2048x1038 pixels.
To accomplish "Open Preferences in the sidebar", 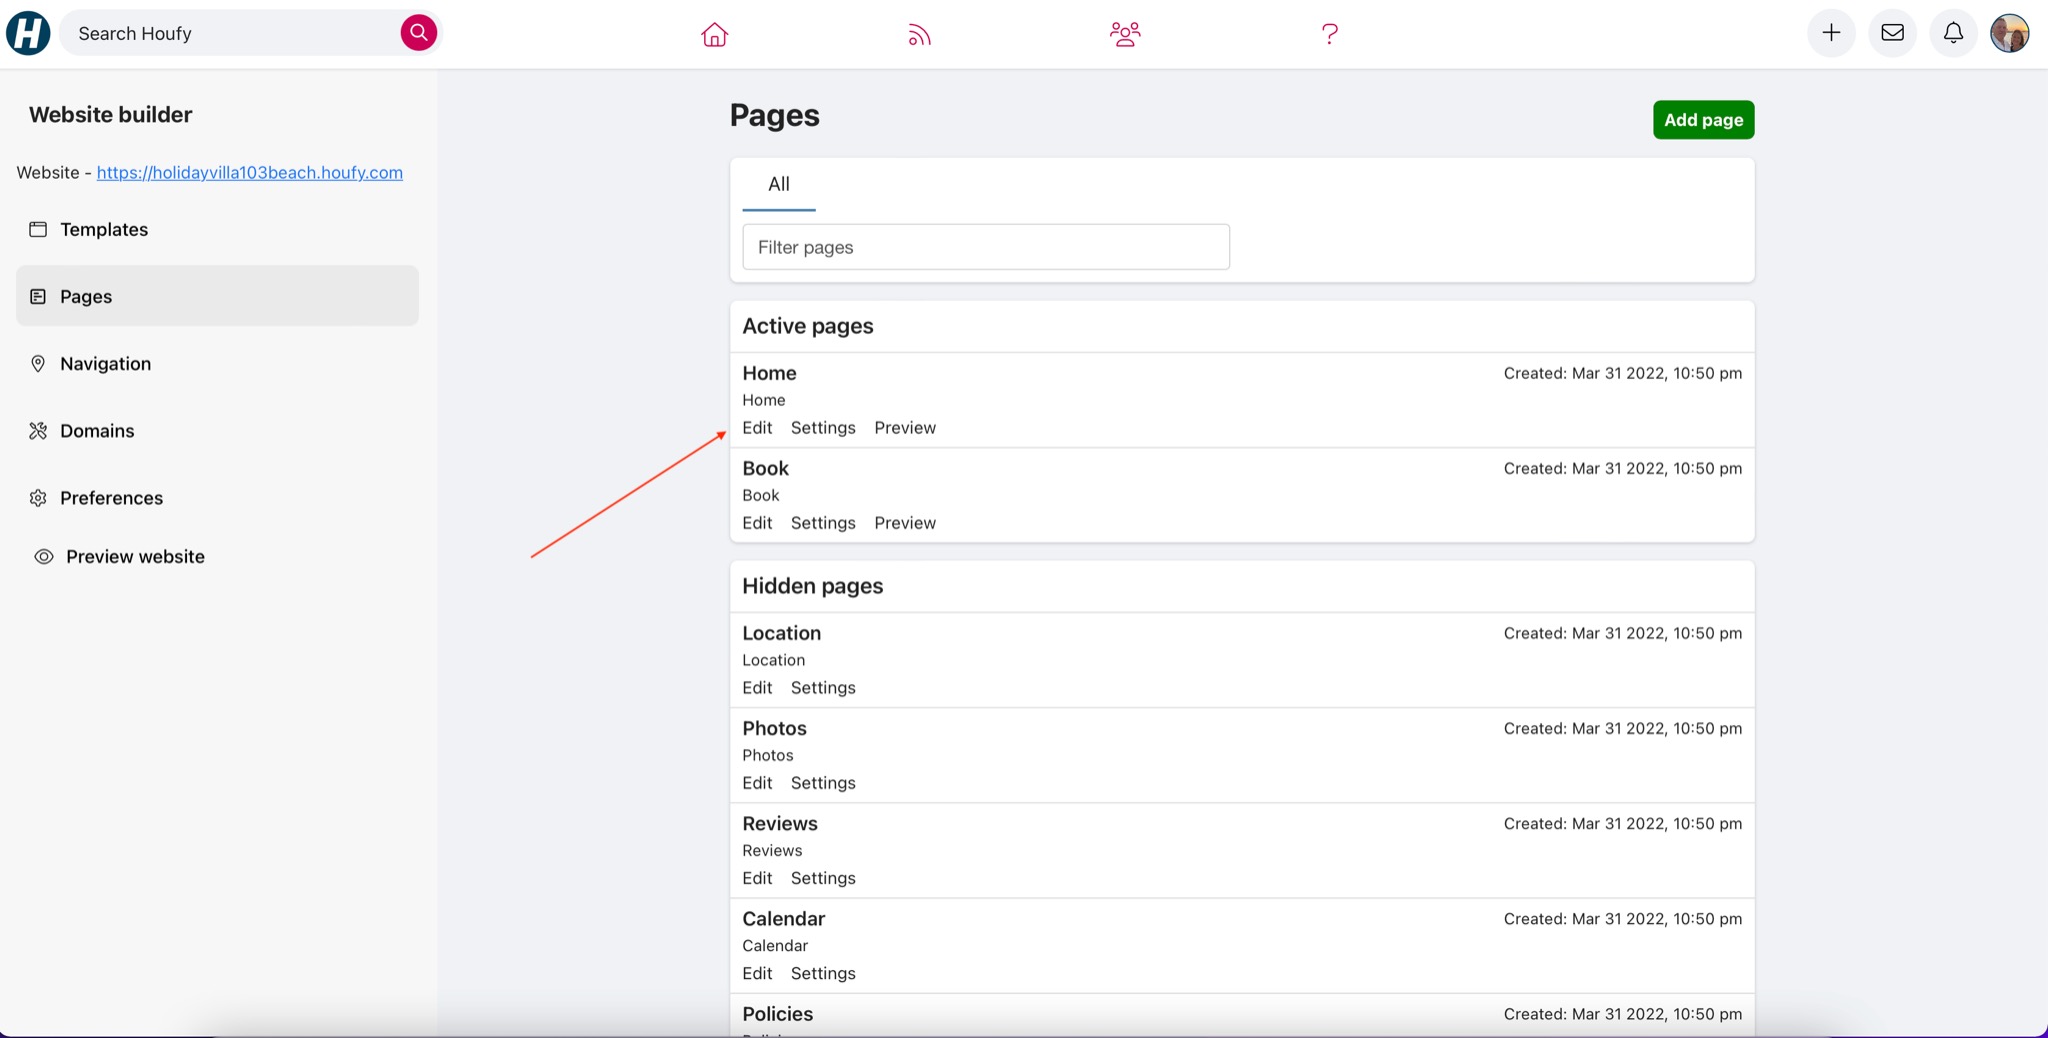I will (x=217, y=497).
